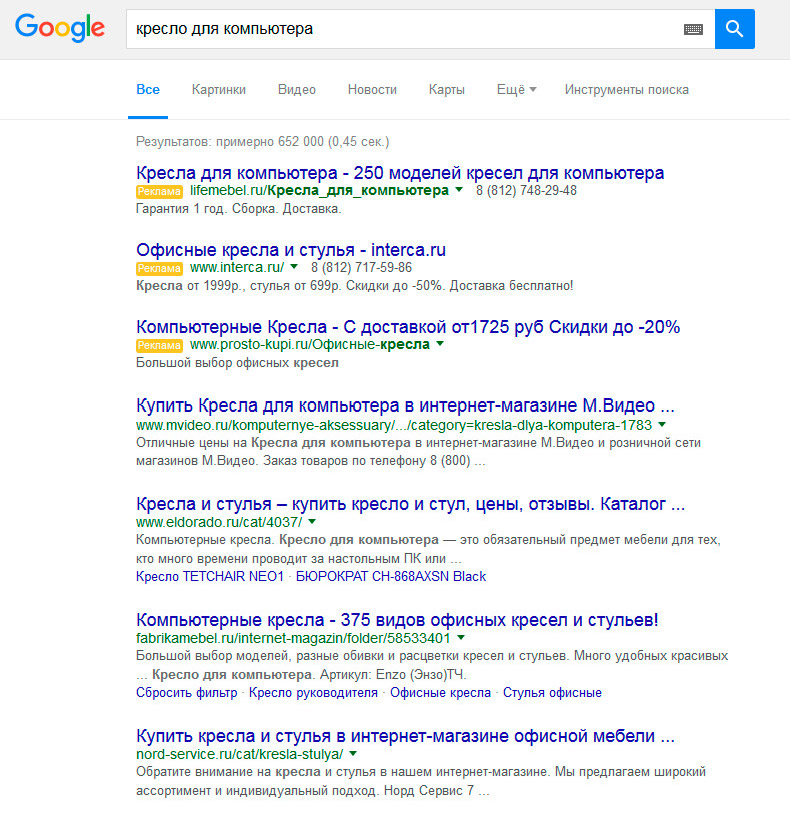
Task: Click the Большой выбор офисных кресел snippet
Action: pyautogui.click(x=237, y=363)
